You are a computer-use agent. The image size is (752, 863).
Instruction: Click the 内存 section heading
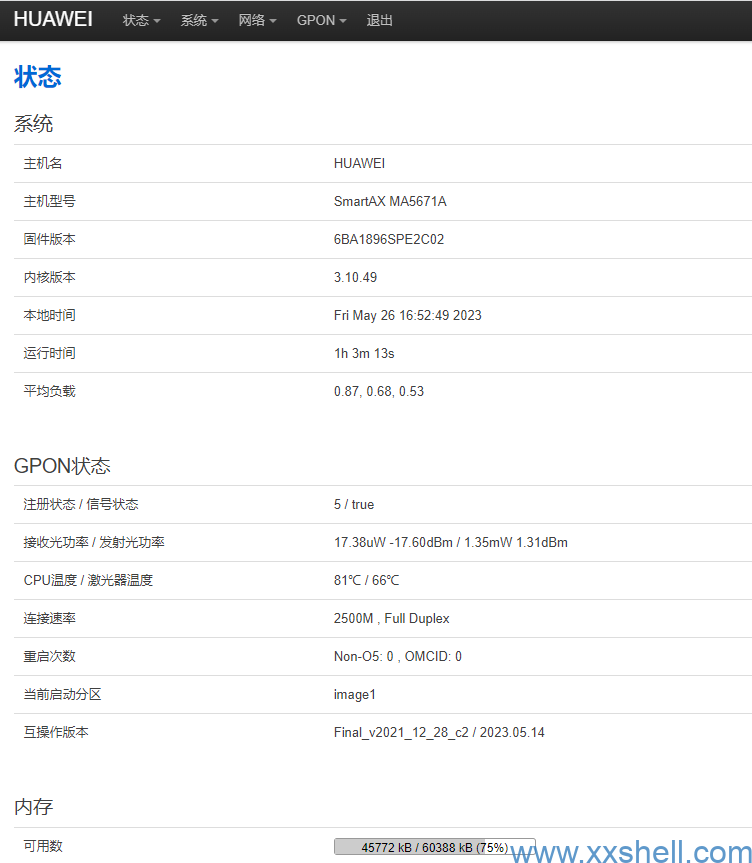click(34, 807)
